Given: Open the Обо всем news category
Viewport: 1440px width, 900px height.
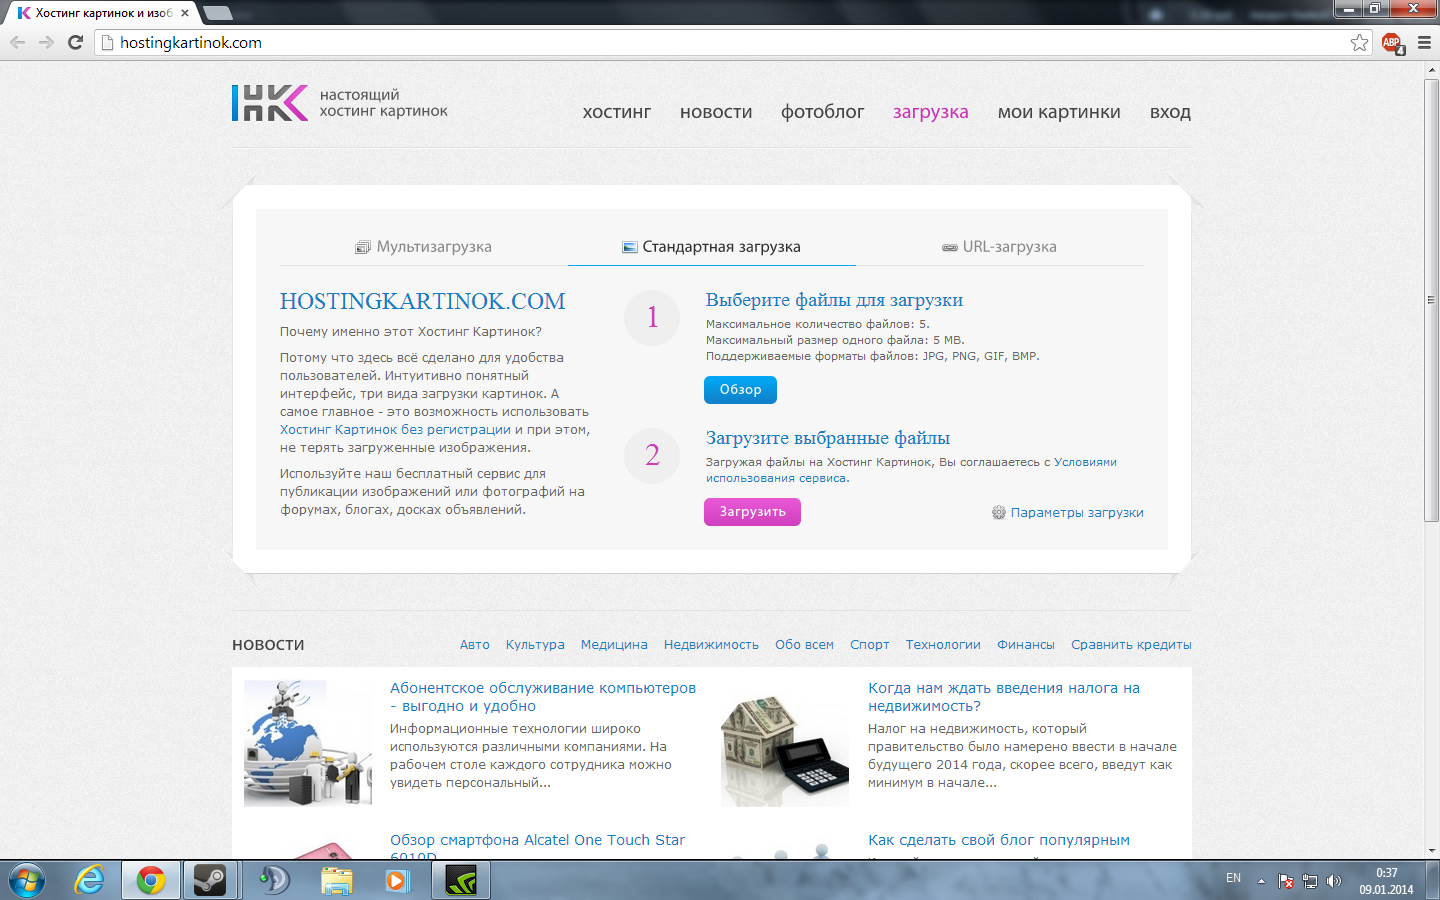Looking at the screenshot, I should click(804, 645).
